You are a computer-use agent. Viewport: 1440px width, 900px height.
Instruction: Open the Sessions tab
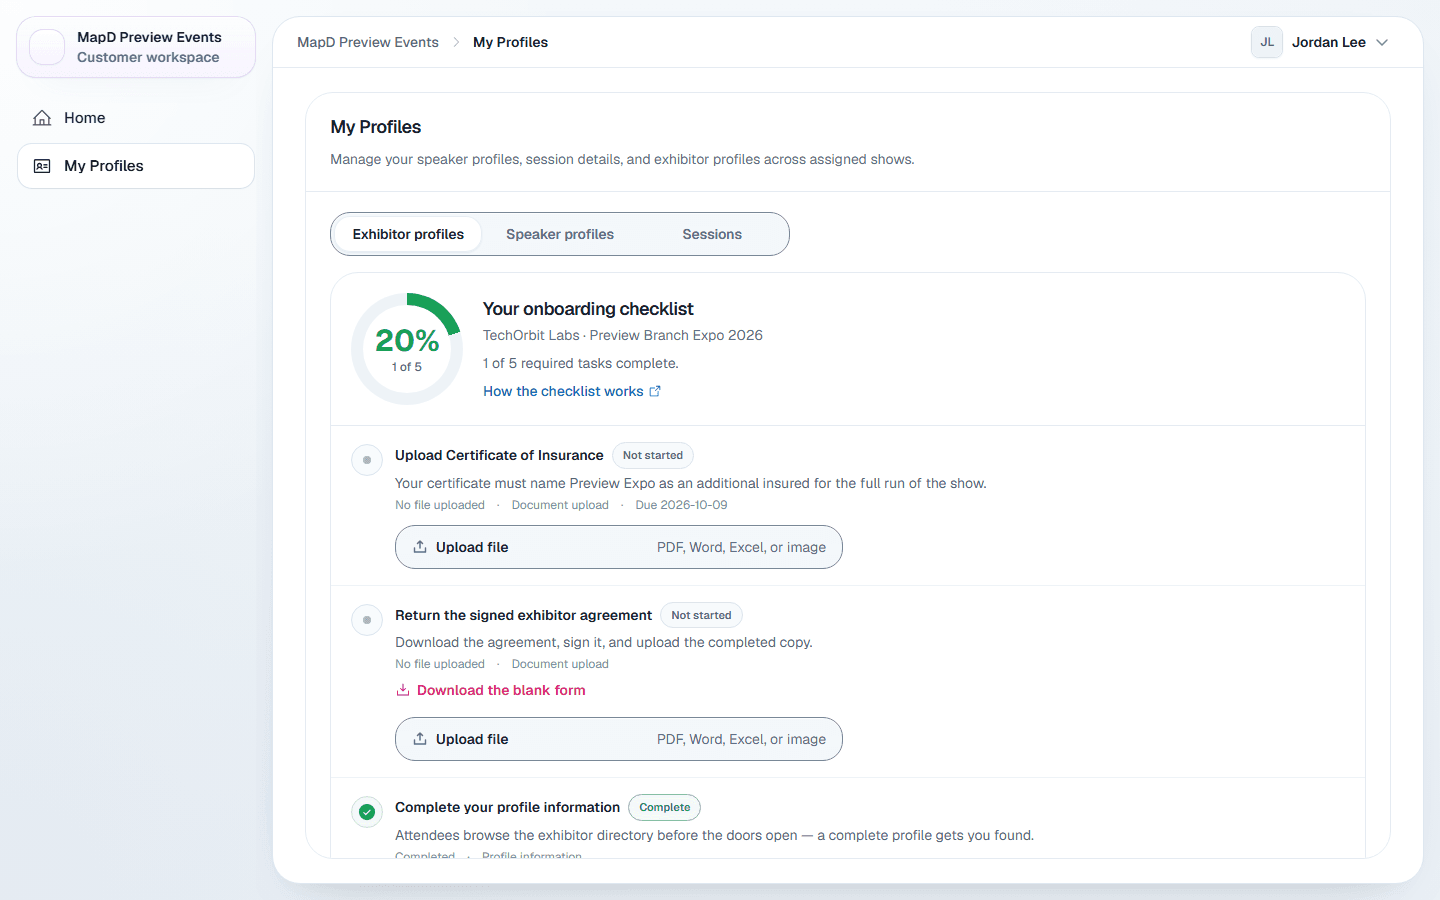point(712,234)
